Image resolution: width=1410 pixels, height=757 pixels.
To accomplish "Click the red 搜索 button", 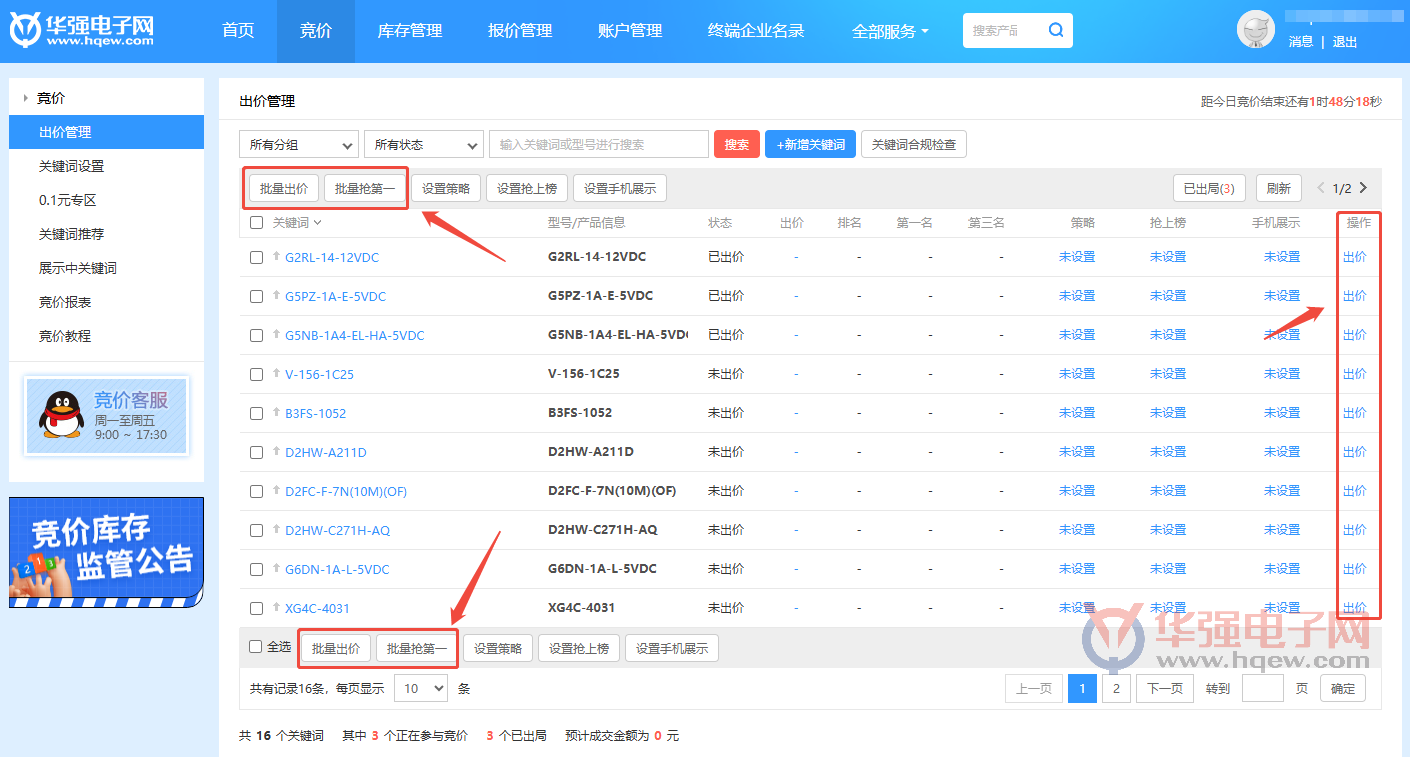I will pyautogui.click(x=736, y=145).
